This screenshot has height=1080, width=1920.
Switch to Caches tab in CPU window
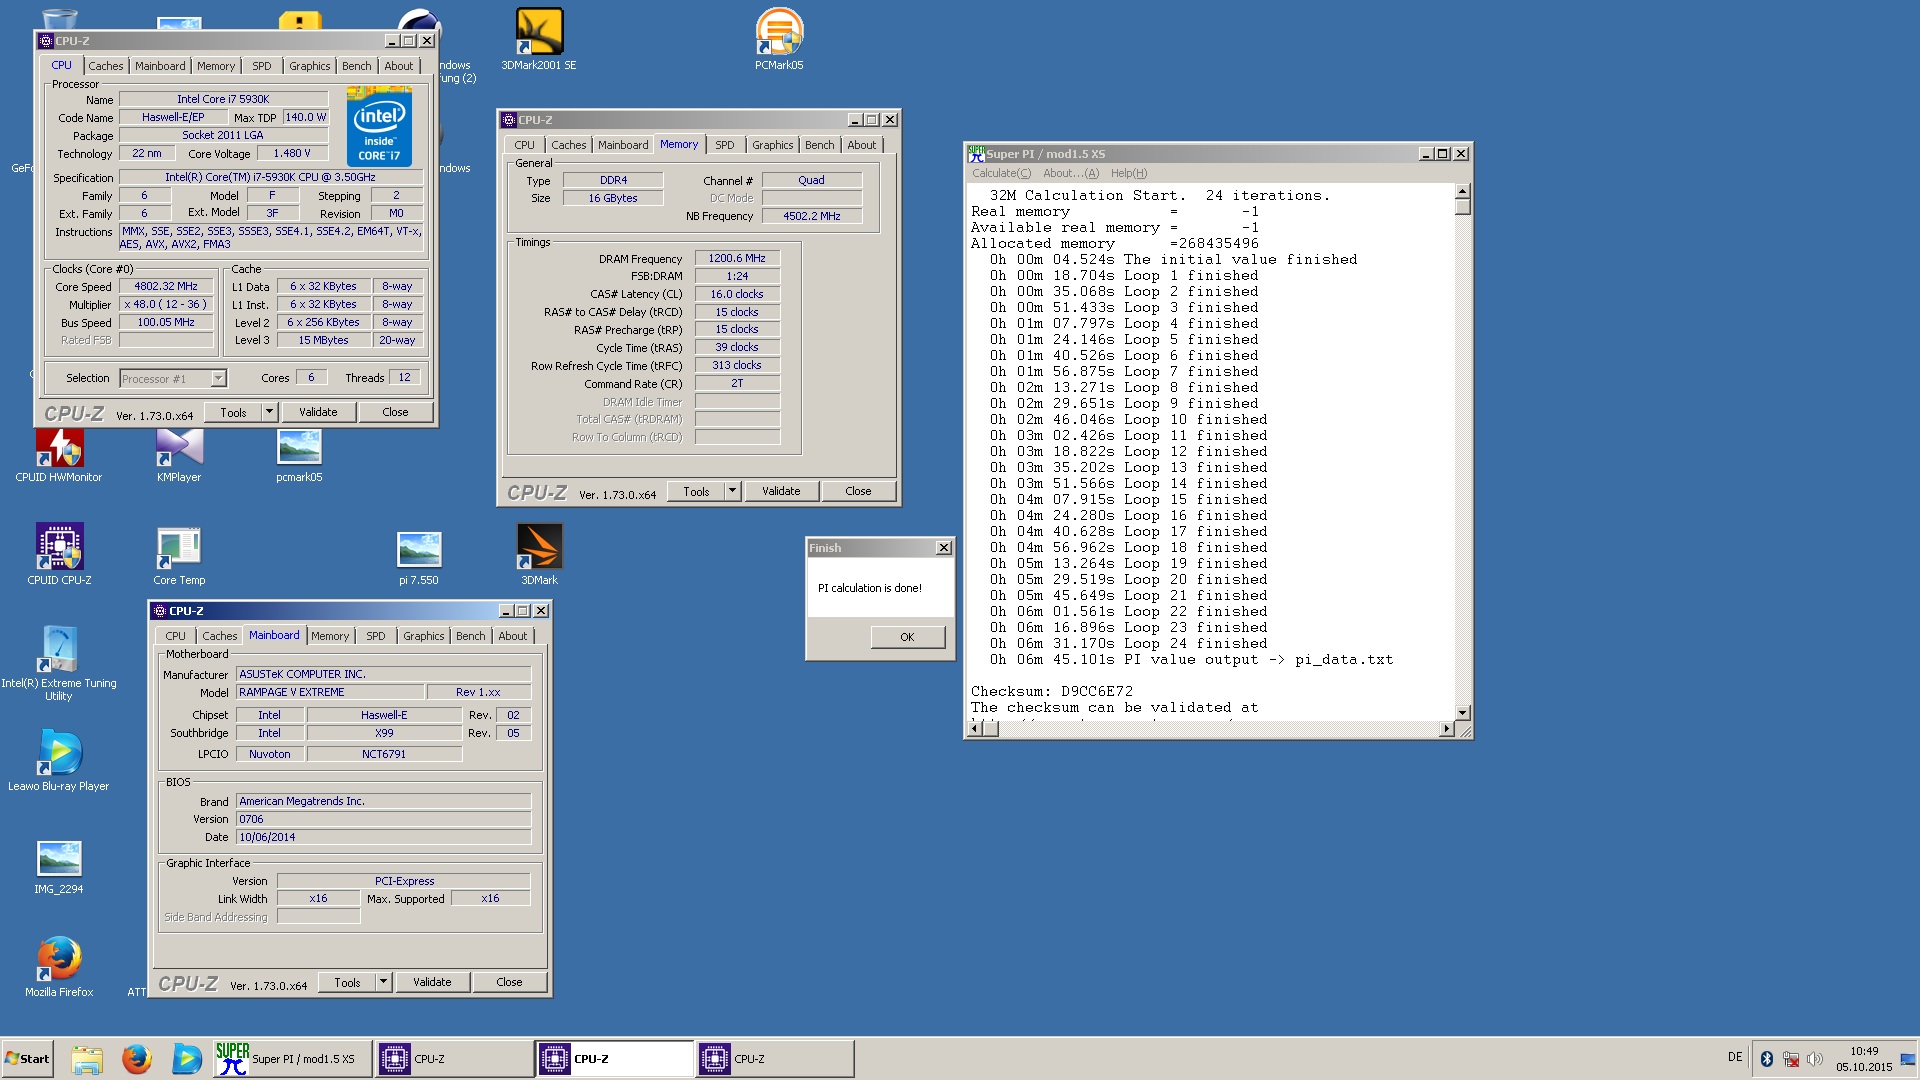click(x=106, y=66)
